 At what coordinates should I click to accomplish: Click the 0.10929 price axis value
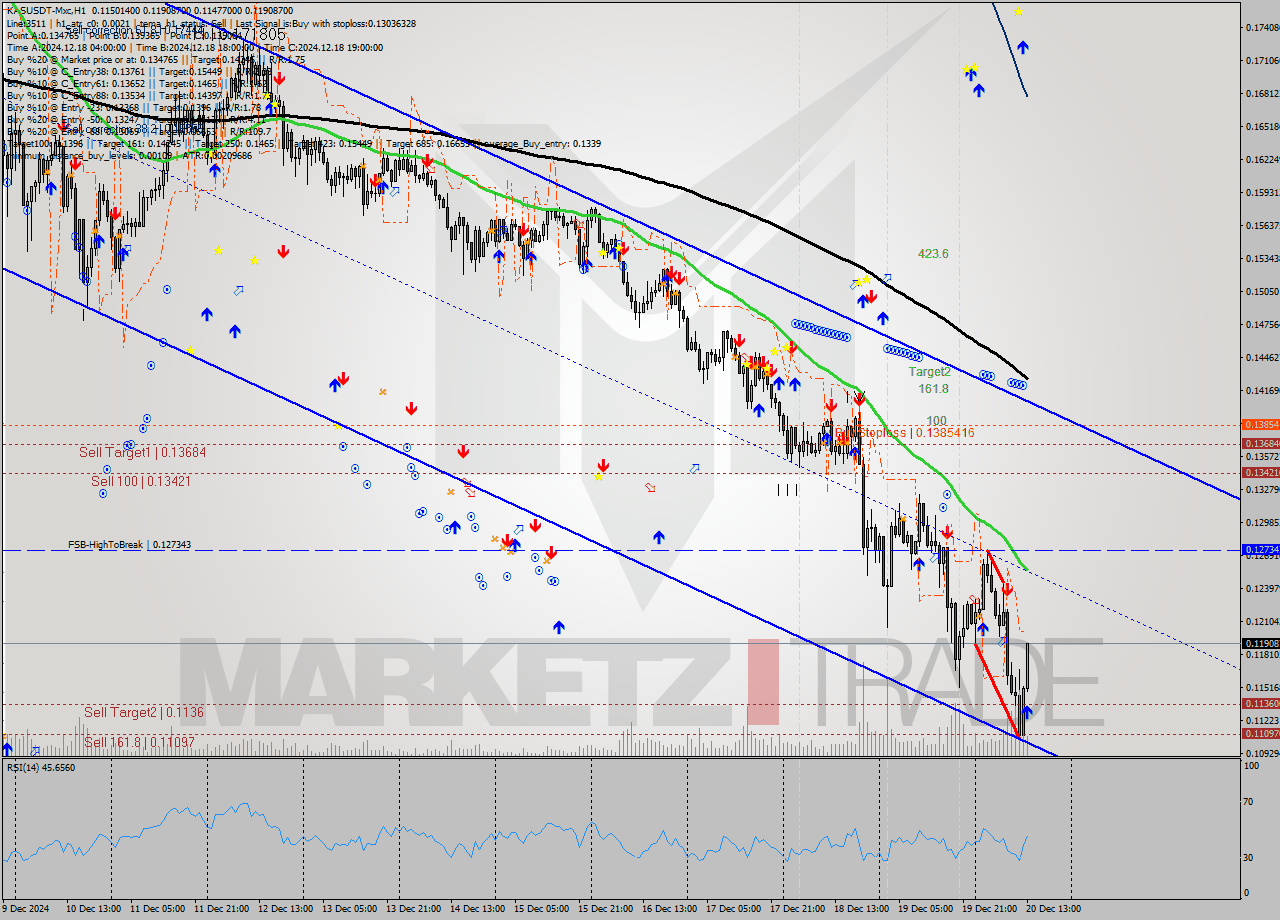pyautogui.click(x=1261, y=753)
